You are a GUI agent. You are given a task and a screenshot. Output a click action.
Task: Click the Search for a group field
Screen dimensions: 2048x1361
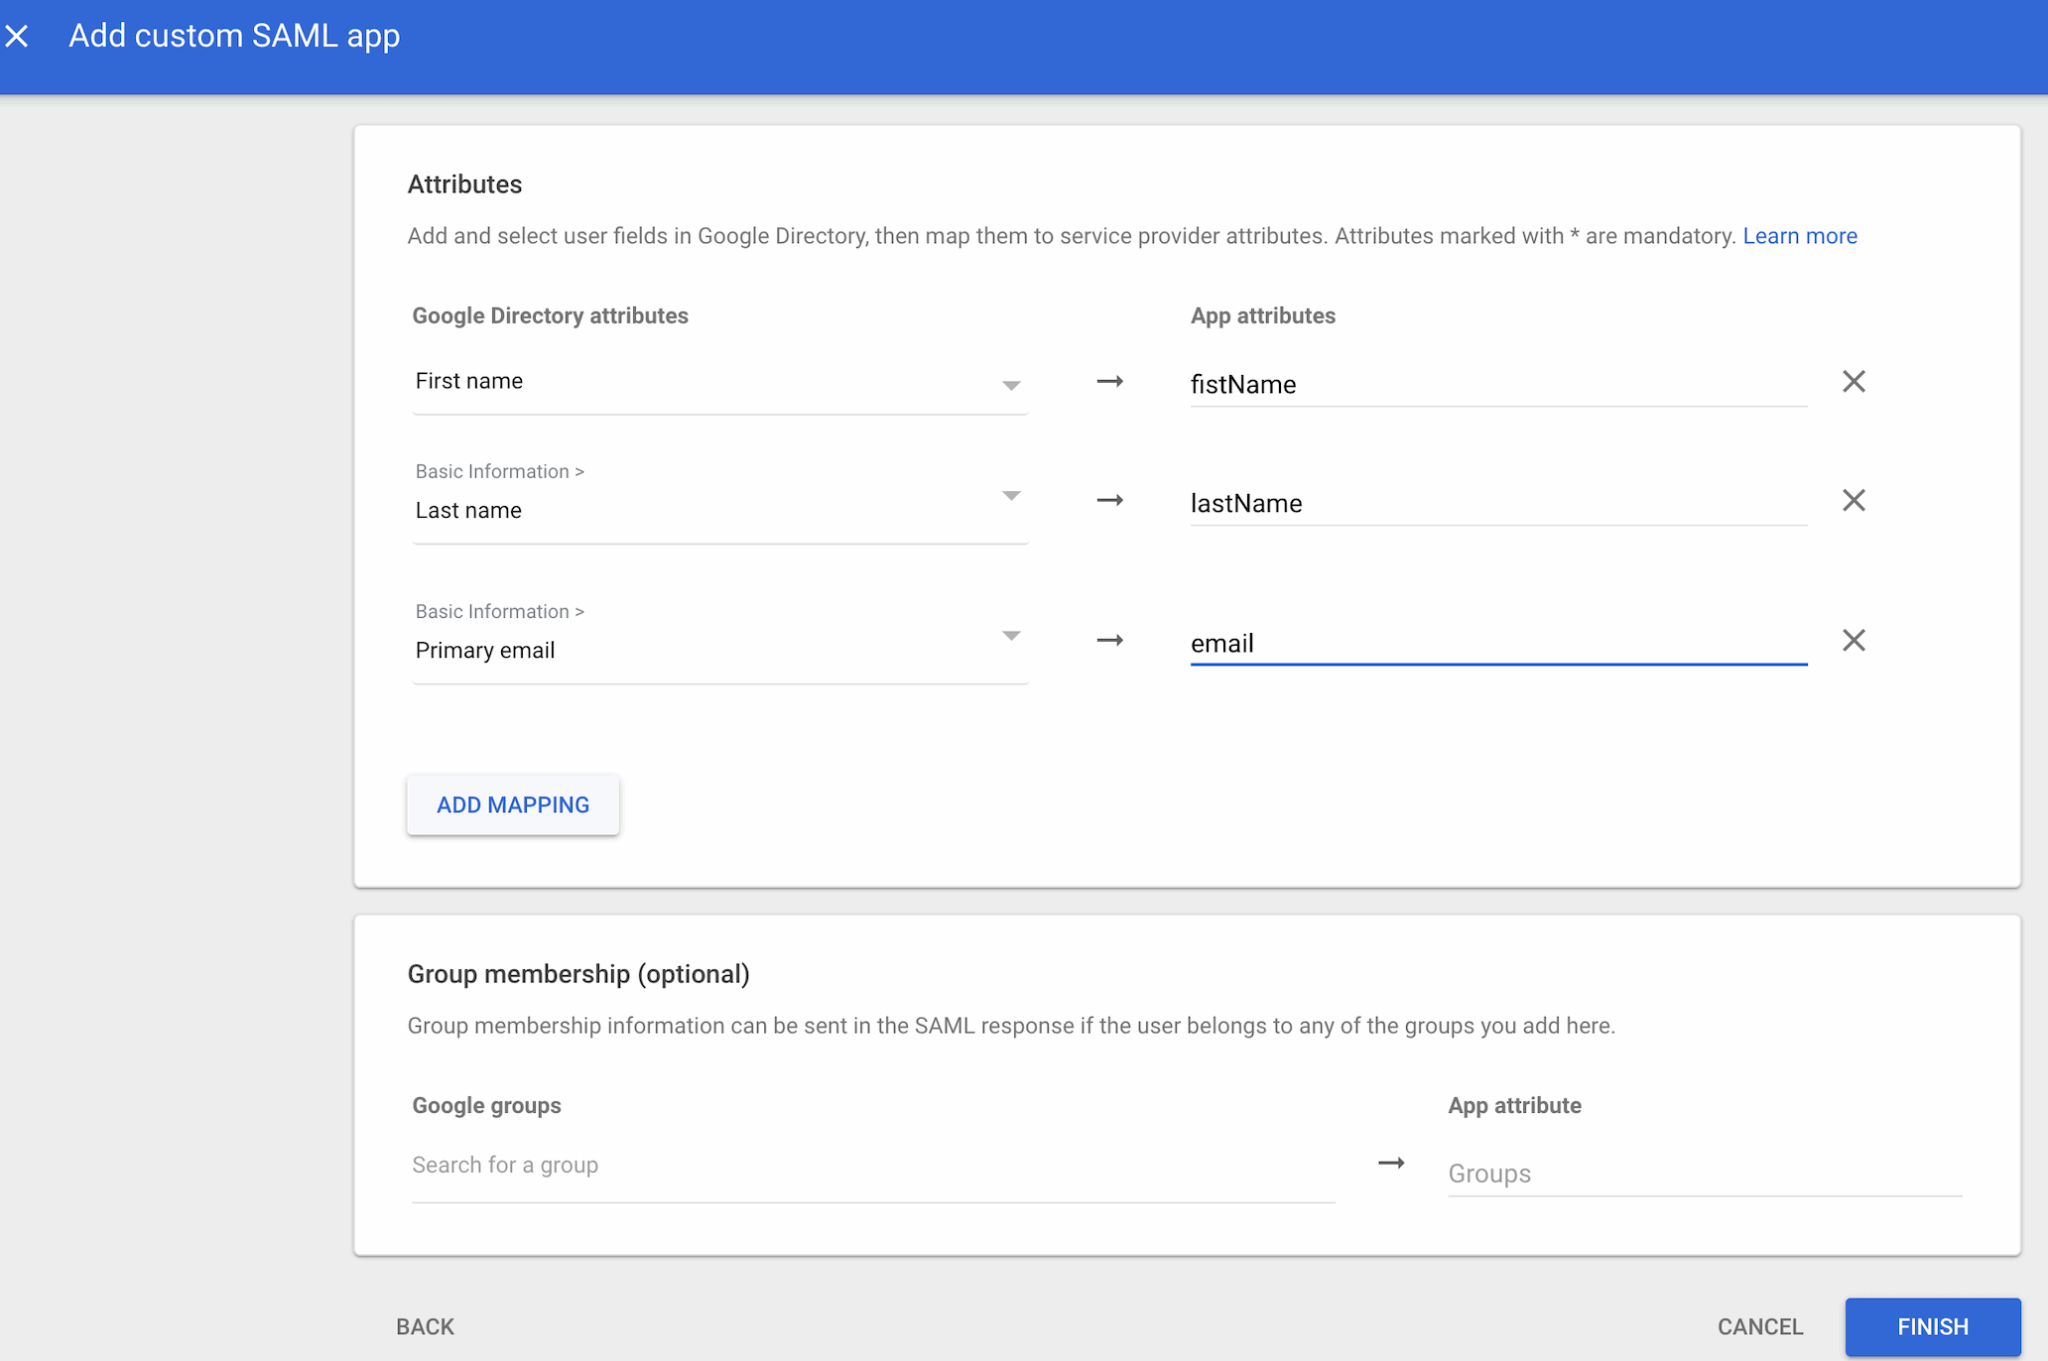pyautogui.click(x=870, y=1164)
